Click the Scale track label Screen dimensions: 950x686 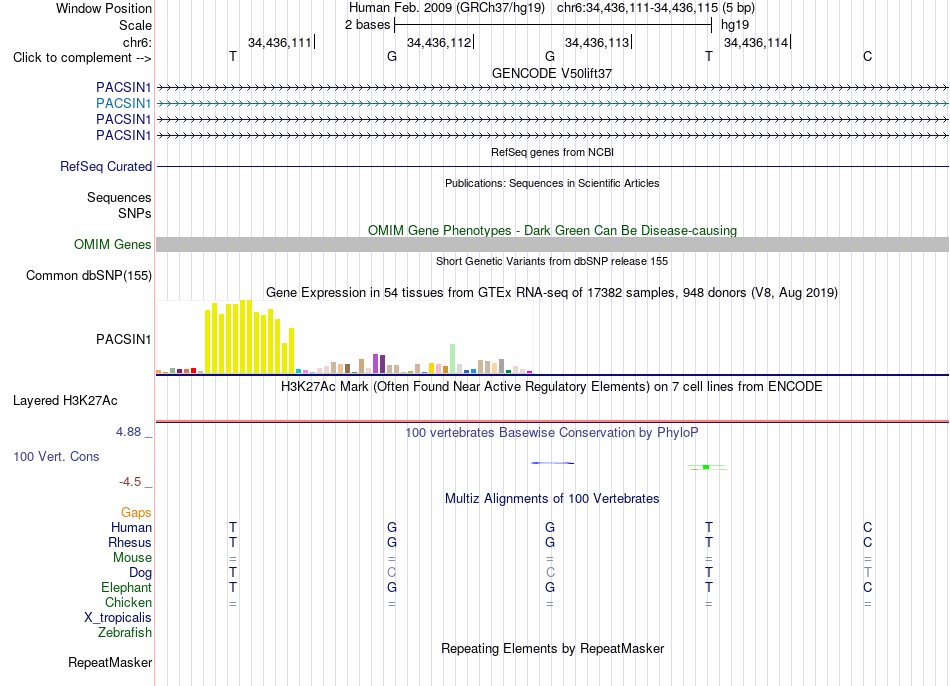pos(135,25)
